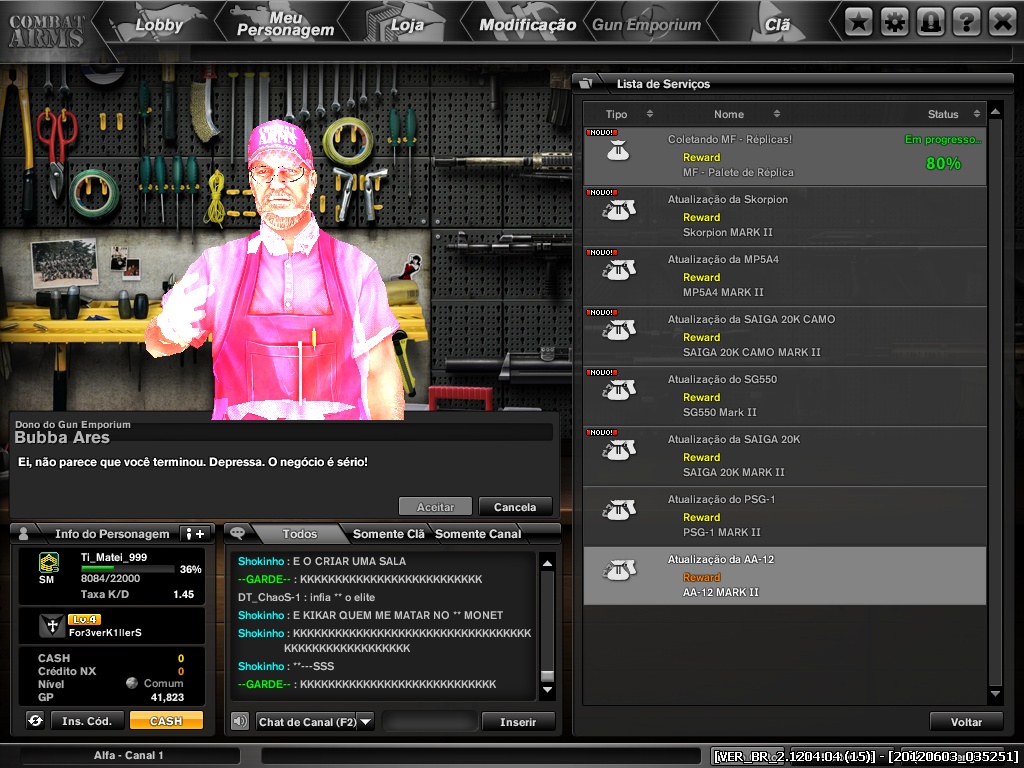
Task: Open the help question mark icon
Action: tap(966, 23)
